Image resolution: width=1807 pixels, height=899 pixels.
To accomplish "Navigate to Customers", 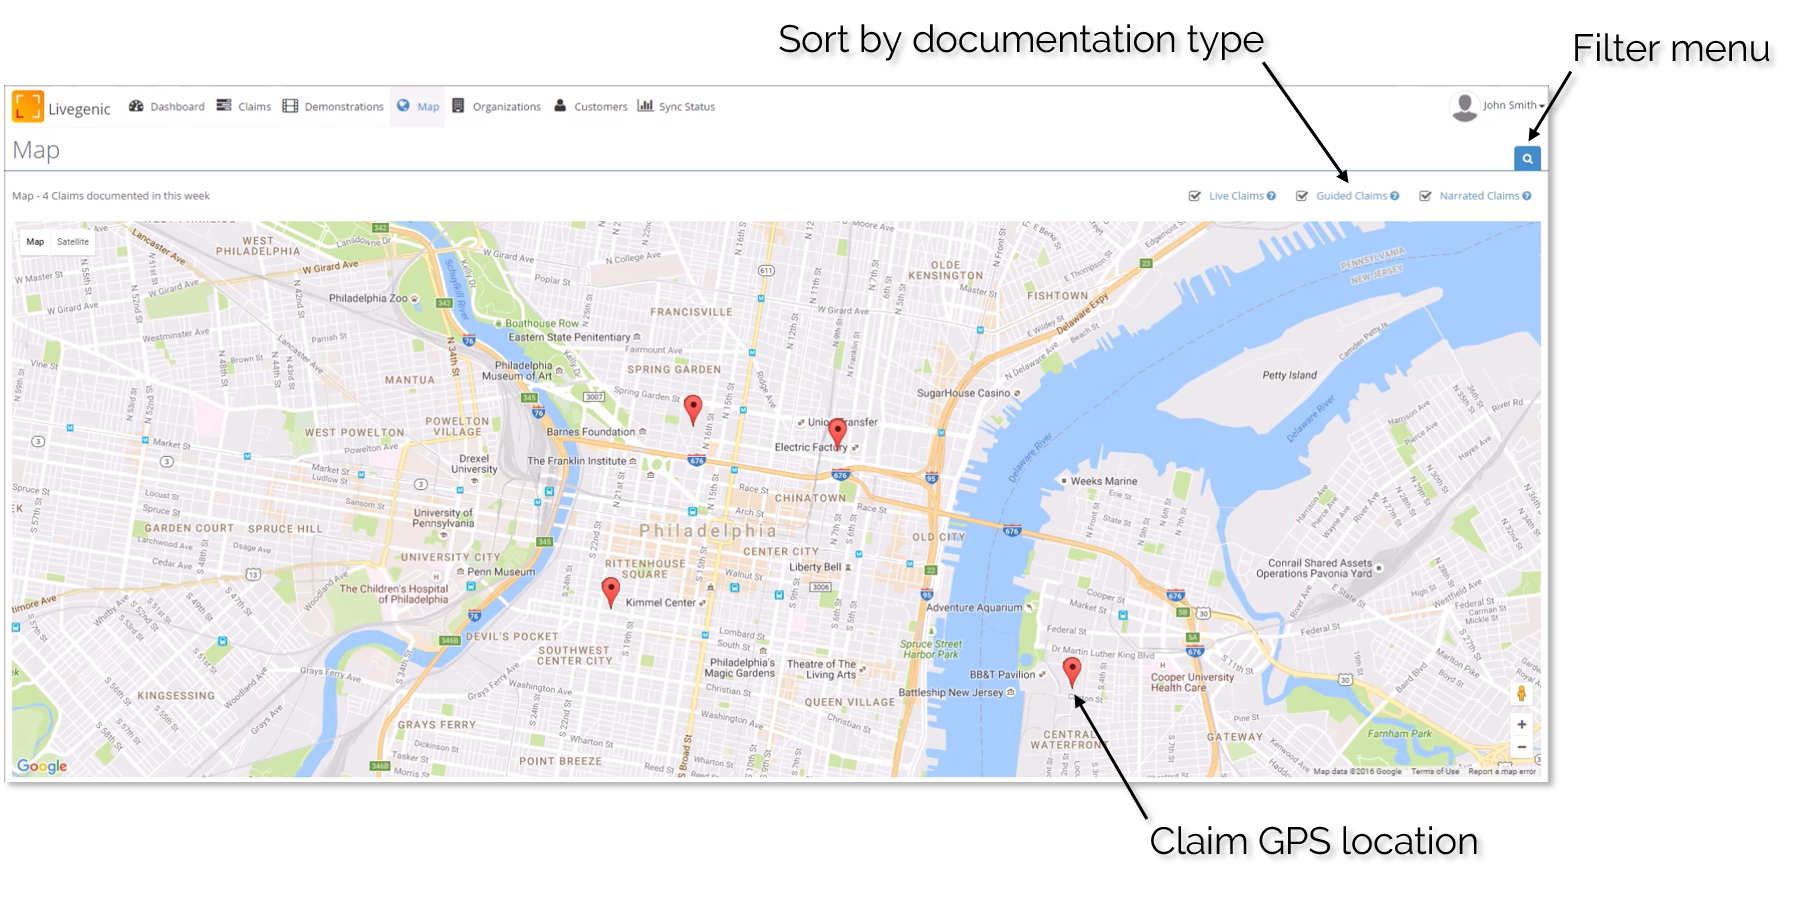I will point(590,106).
